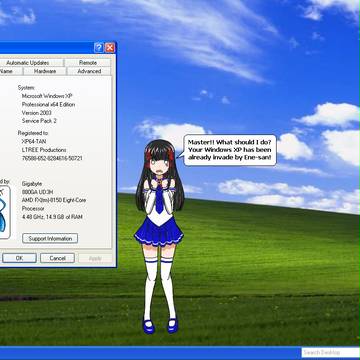This screenshot has height=360, width=360.
Task: Click the 'Gigabyte' manufacturer text
Action: 32,184
